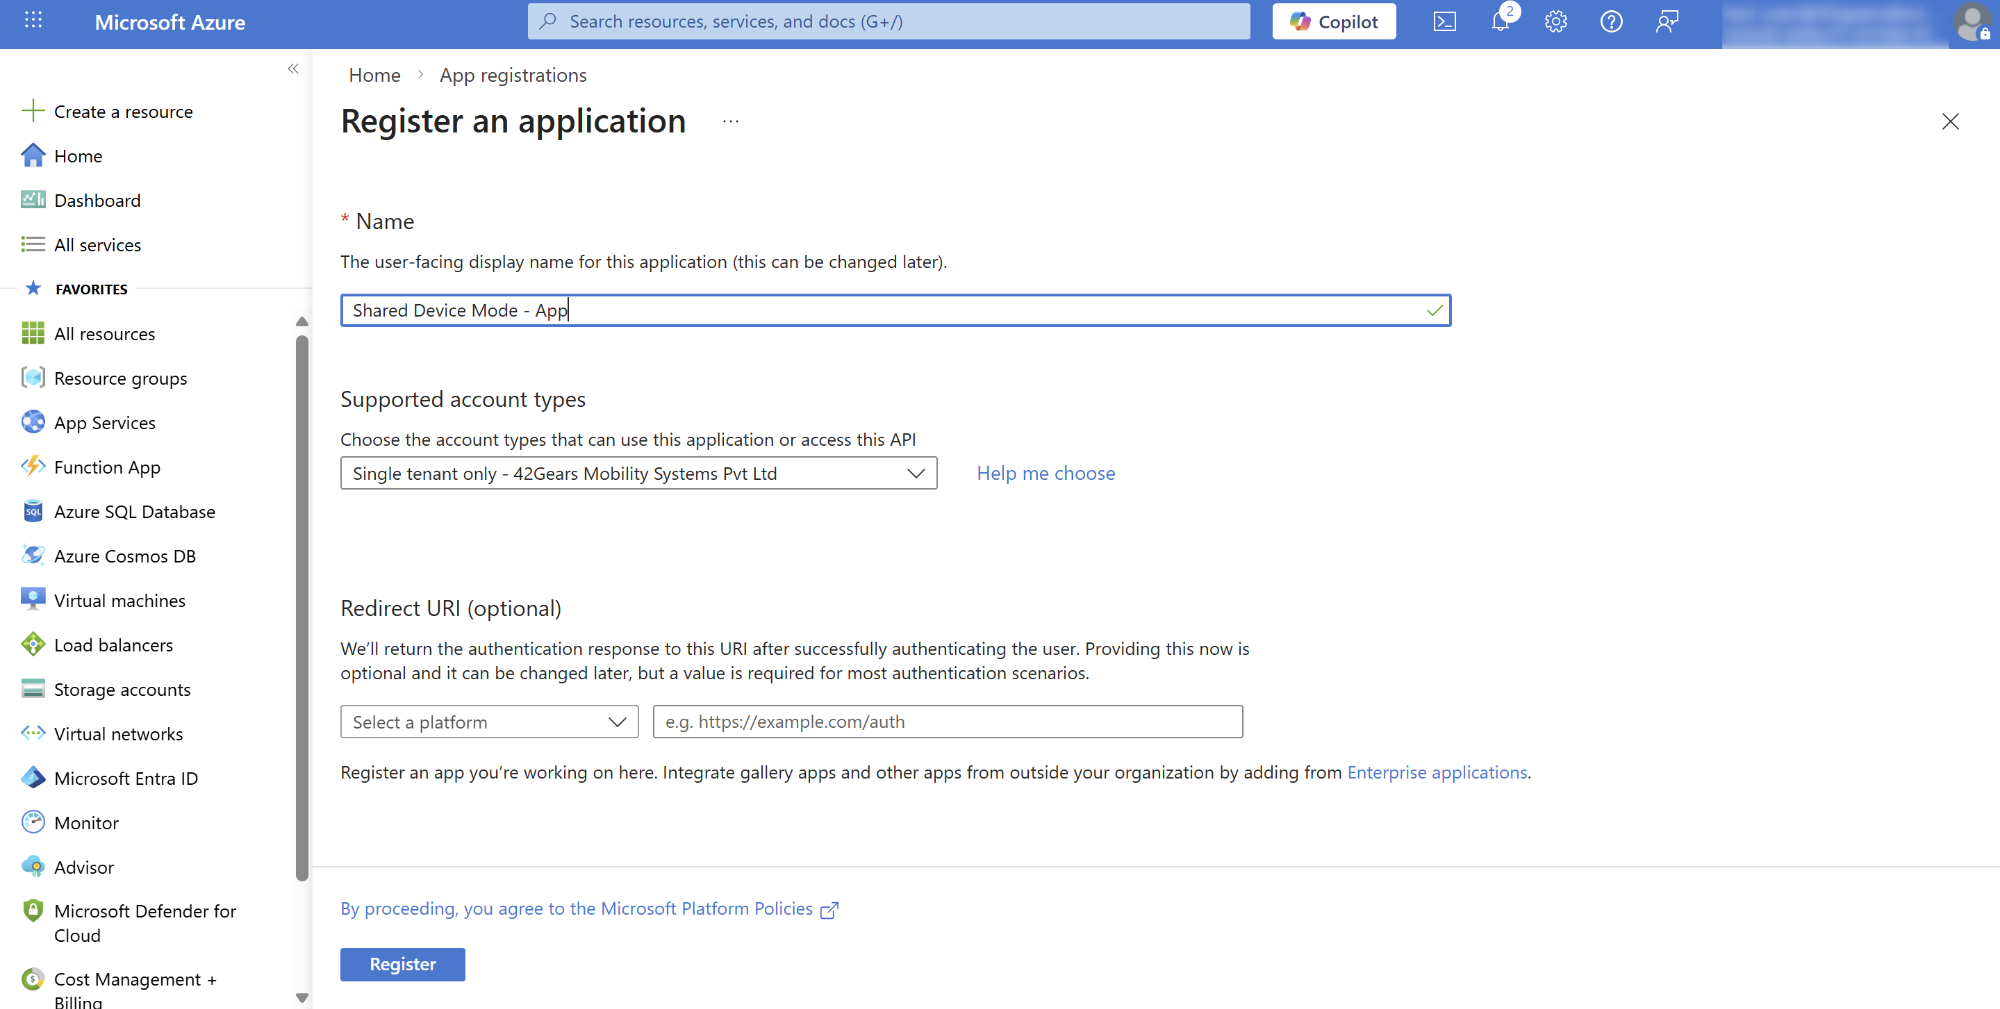Screen dimensions: 2000x1009
Task: Click the Azure SQL Database icon
Action: coord(33,512)
